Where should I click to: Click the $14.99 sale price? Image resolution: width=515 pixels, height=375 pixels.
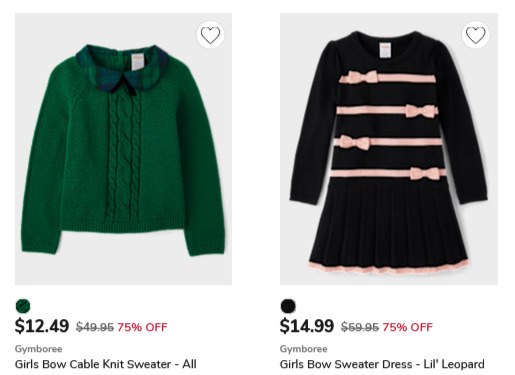point(307,326)
